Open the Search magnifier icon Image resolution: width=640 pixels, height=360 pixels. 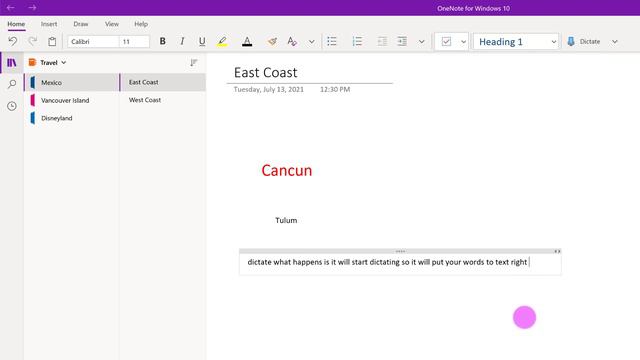(x=12, y=84)
